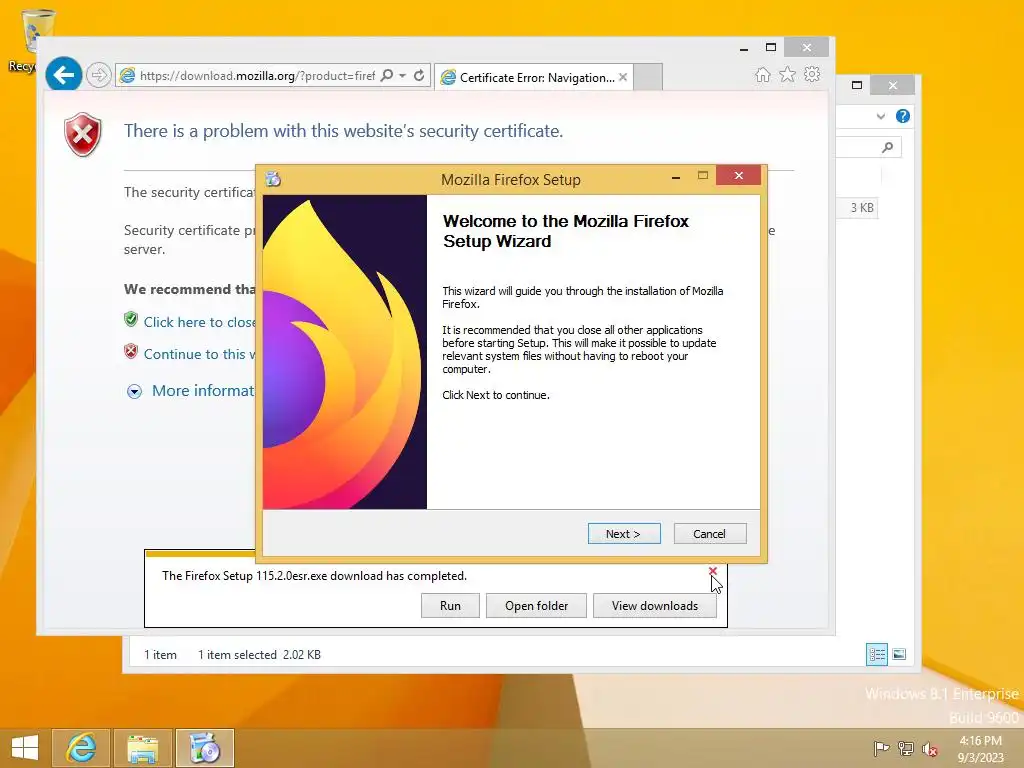The width and height of the screenshot is (1024, 768).
Task: Expand the File Explorer ribbon chevron
Action: point(881,116)
